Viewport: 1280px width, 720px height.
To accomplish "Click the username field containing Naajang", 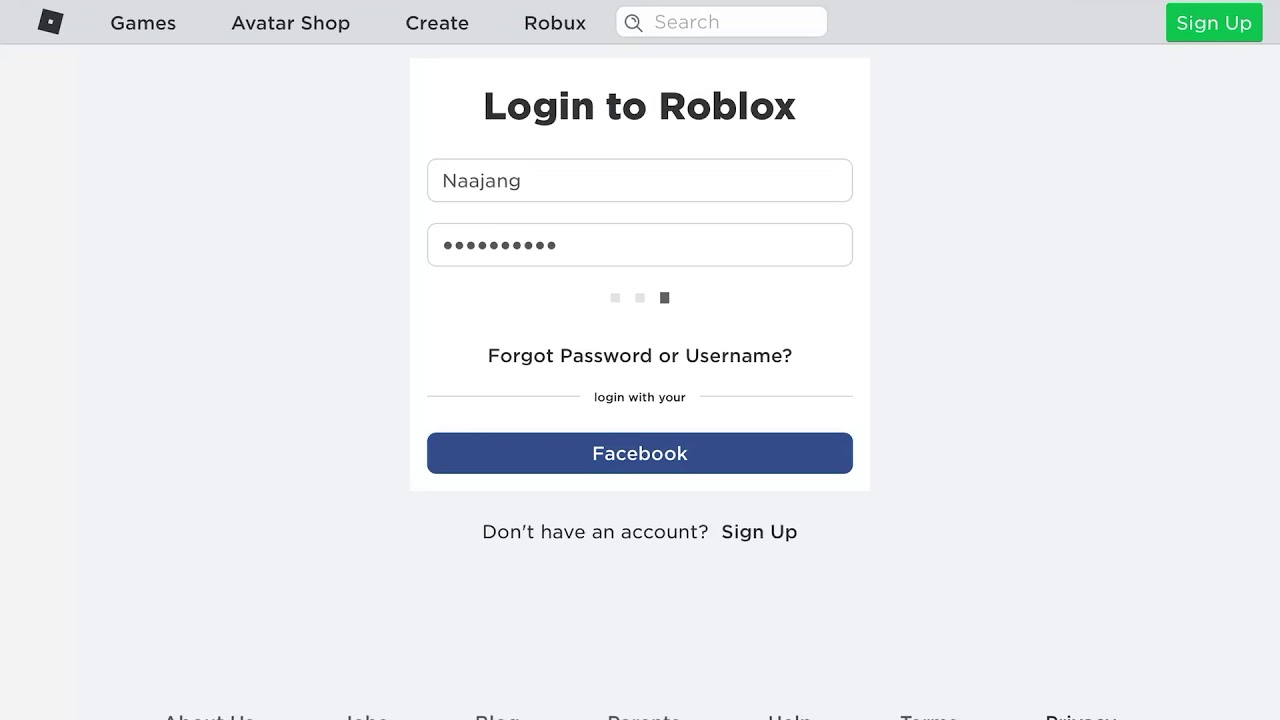I will (x=640, y=181).
